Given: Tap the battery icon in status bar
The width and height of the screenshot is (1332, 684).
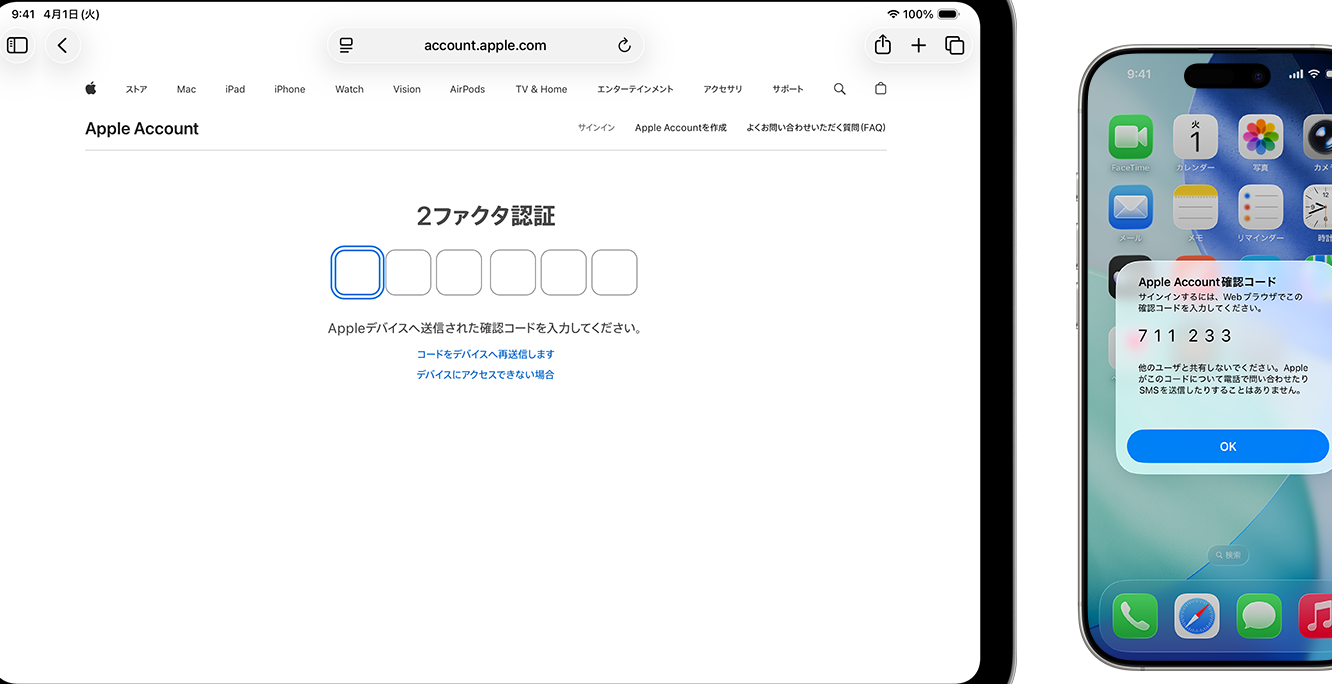Looking at the screenshot, I should [x=947, y=14].
